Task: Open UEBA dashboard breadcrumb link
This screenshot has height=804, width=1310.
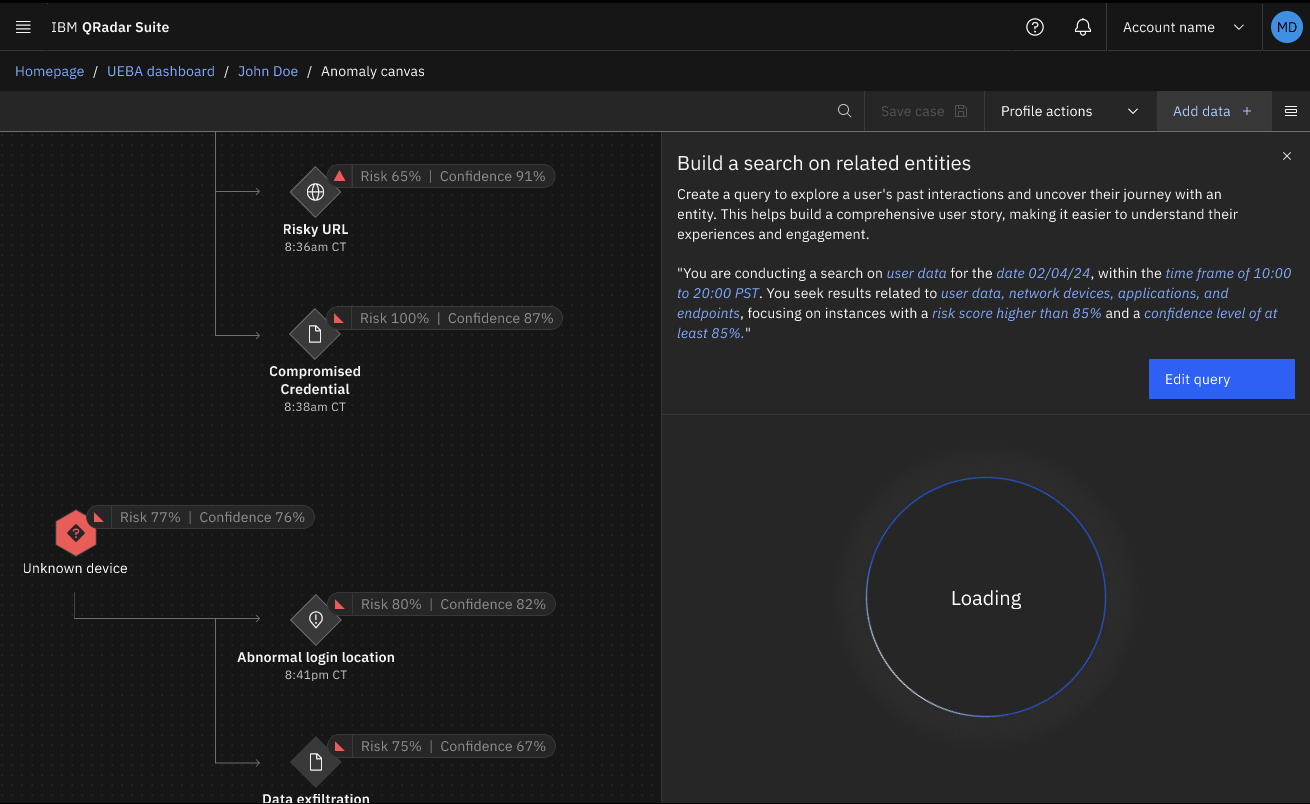Action: [x=161, y=71]
